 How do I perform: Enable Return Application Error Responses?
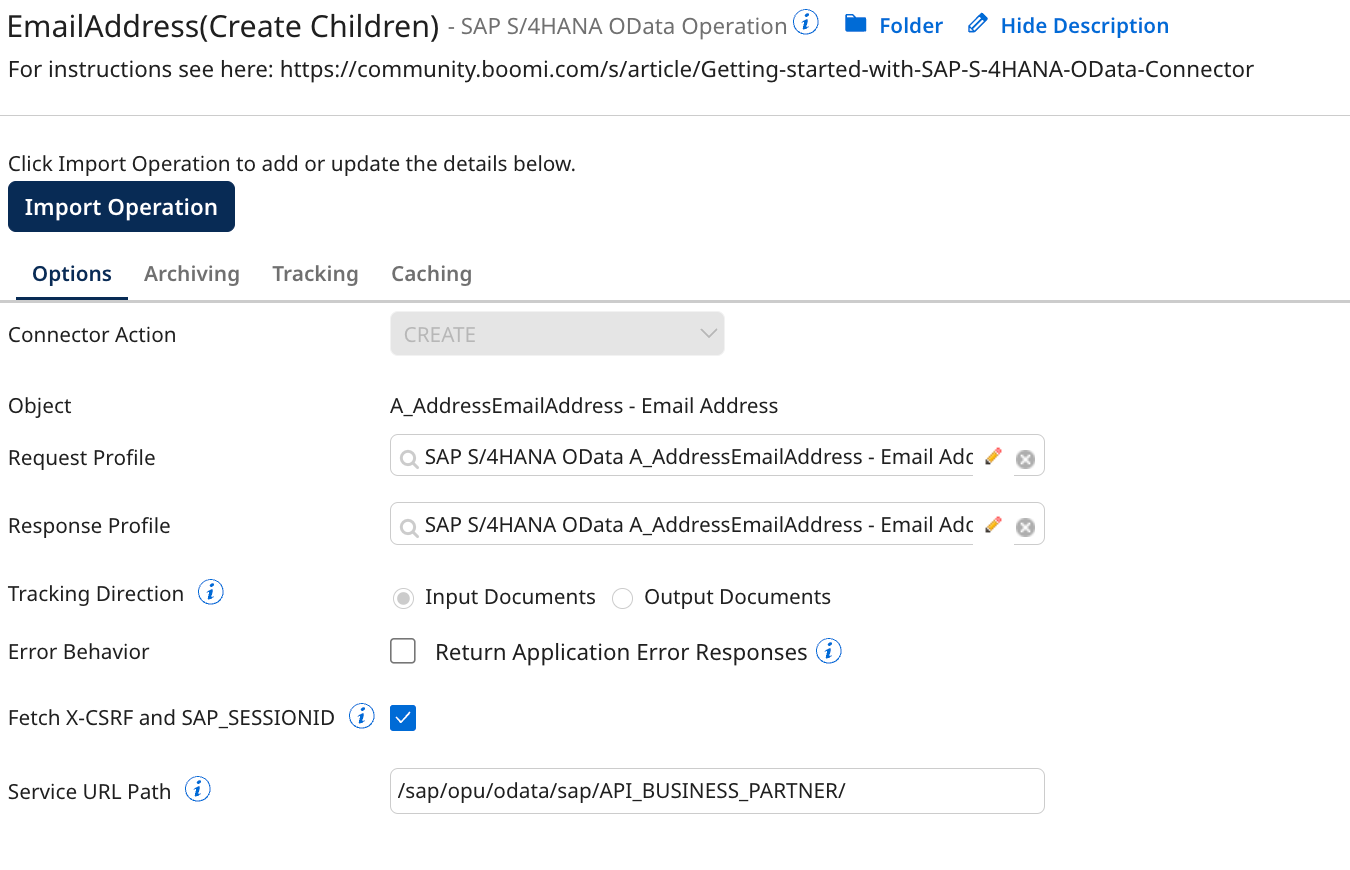pos(402,650)
